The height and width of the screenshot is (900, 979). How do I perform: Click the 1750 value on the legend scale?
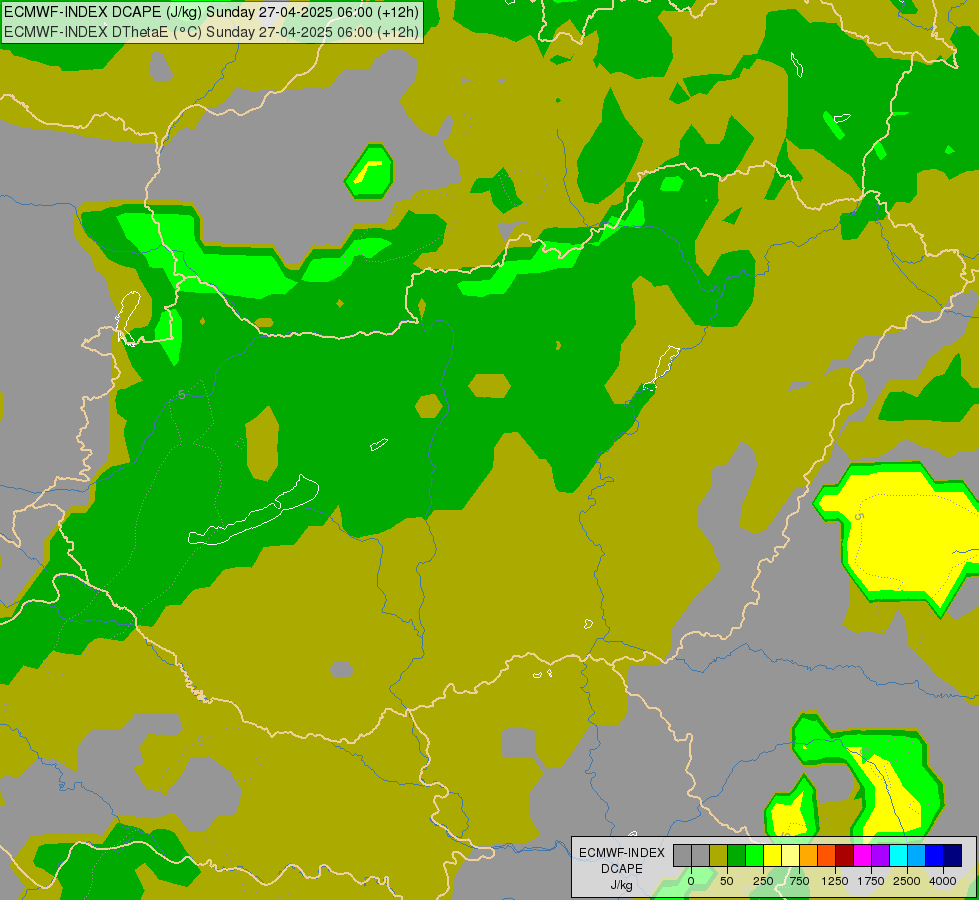[871, 881]
